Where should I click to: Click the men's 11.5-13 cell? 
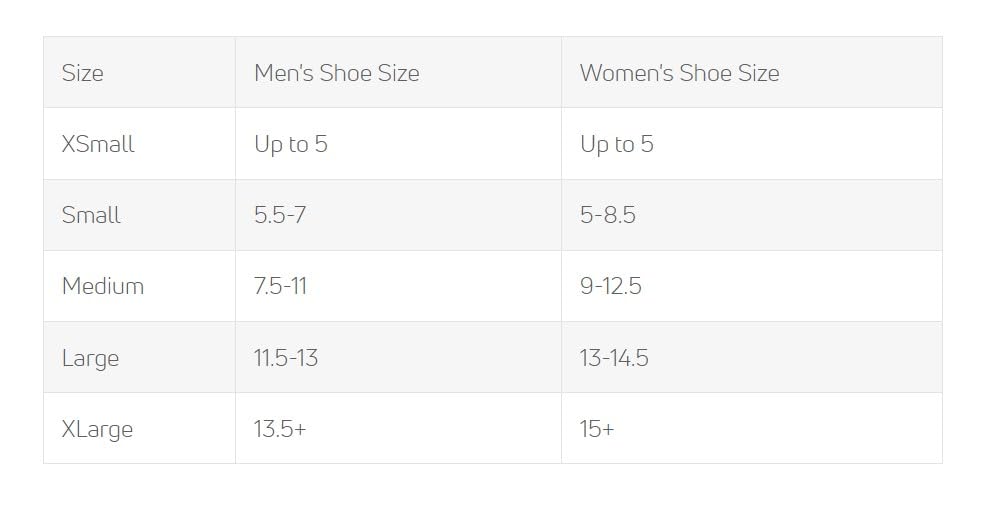[x=286, y=358]
